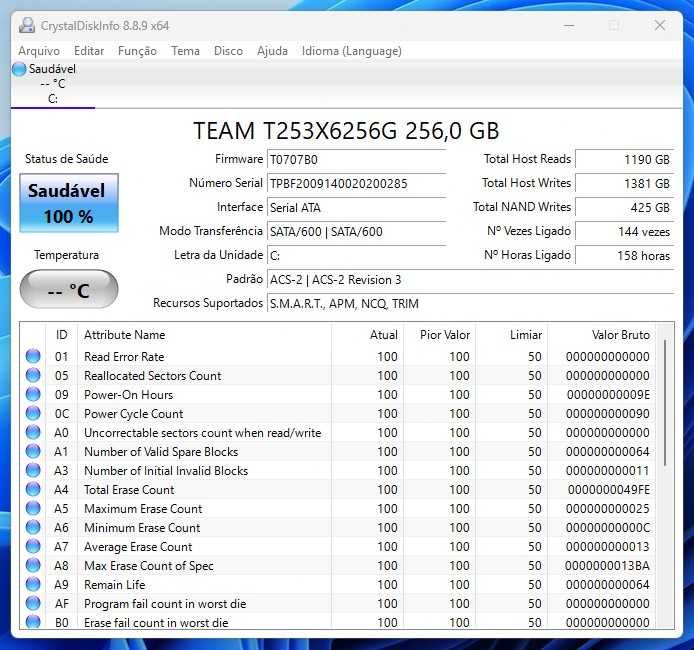
Task: Click the Firmware field T0707B0
Action: pyautogui.click(x=356, y=160)
